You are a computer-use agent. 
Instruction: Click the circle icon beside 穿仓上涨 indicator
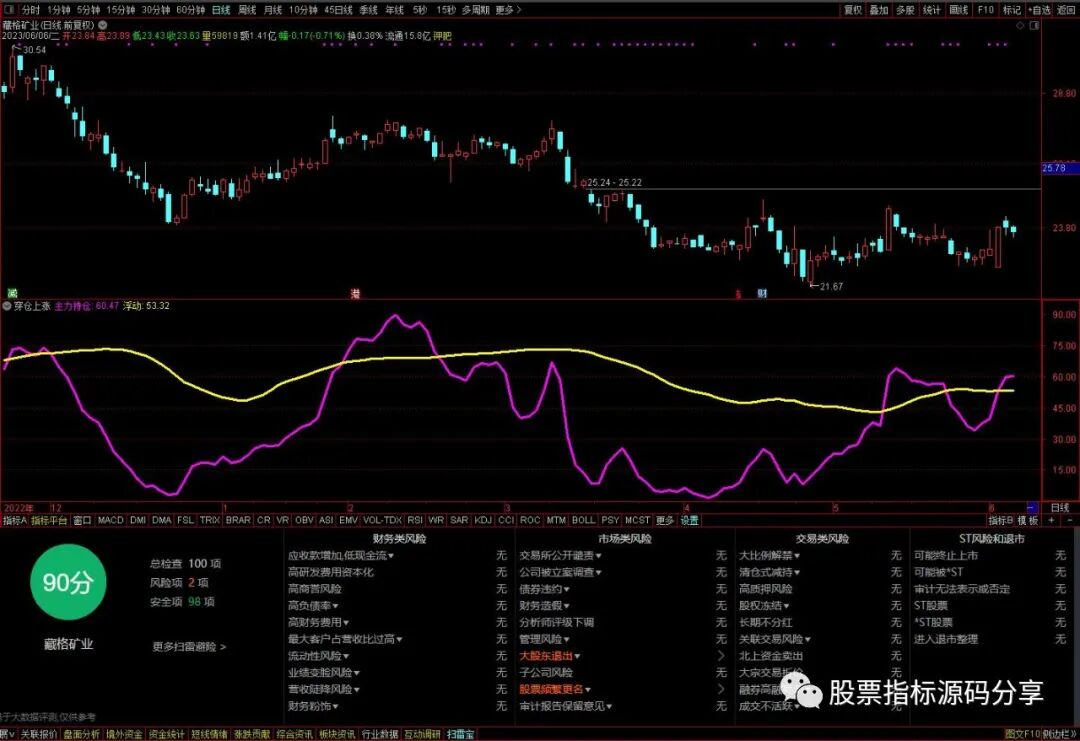point(7,306)
